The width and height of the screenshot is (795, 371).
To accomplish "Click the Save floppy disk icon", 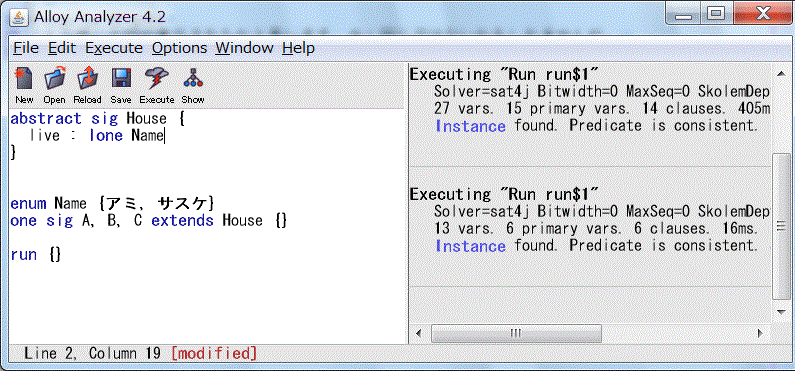I will point(121,86).
